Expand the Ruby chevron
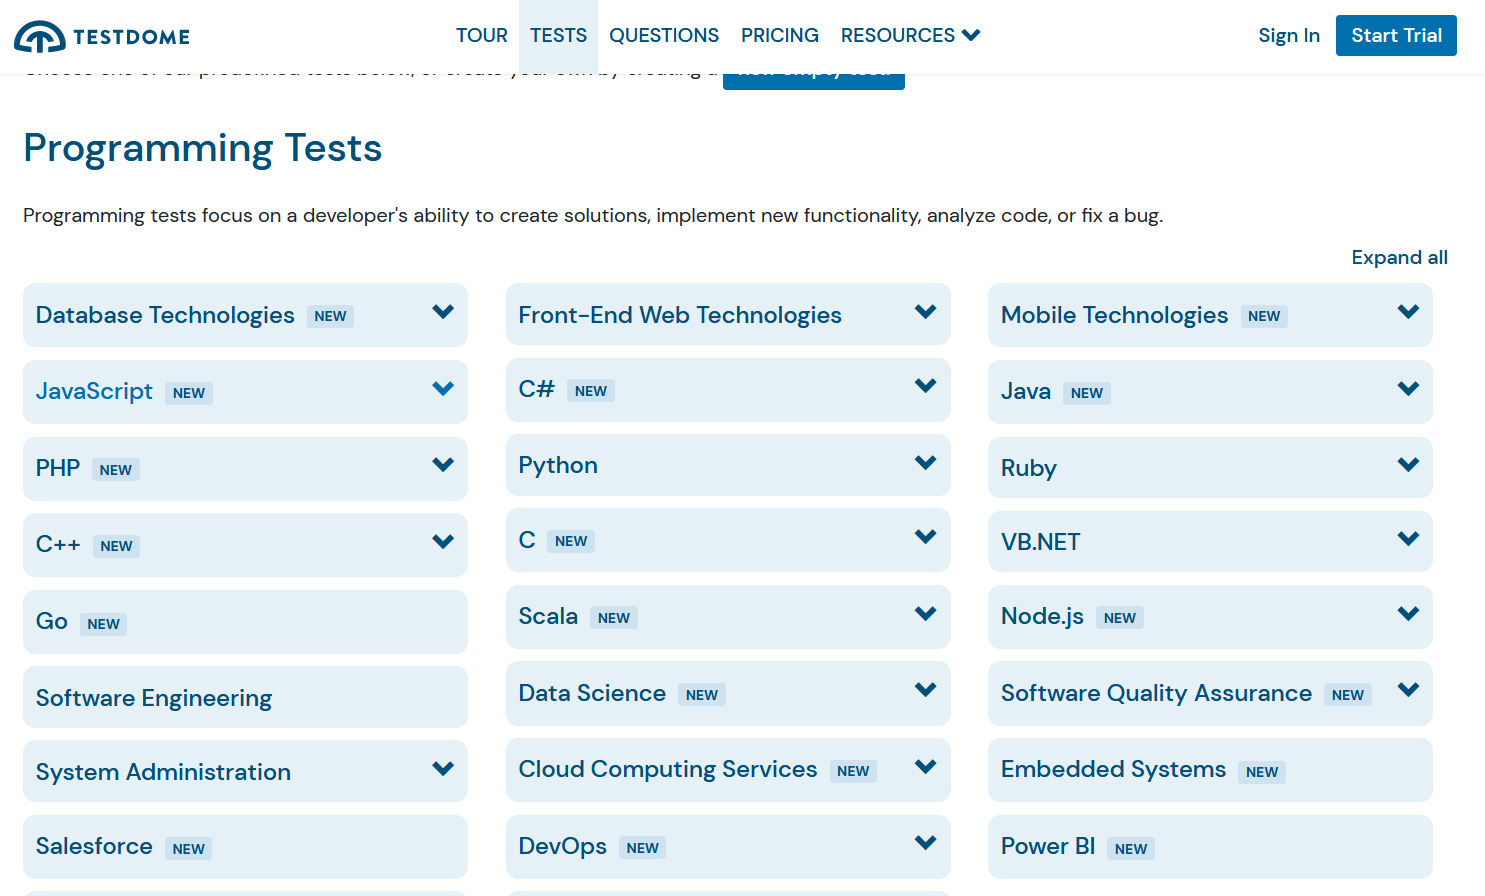Screen dimensions: 1485x896 [x=1408, y=465]
